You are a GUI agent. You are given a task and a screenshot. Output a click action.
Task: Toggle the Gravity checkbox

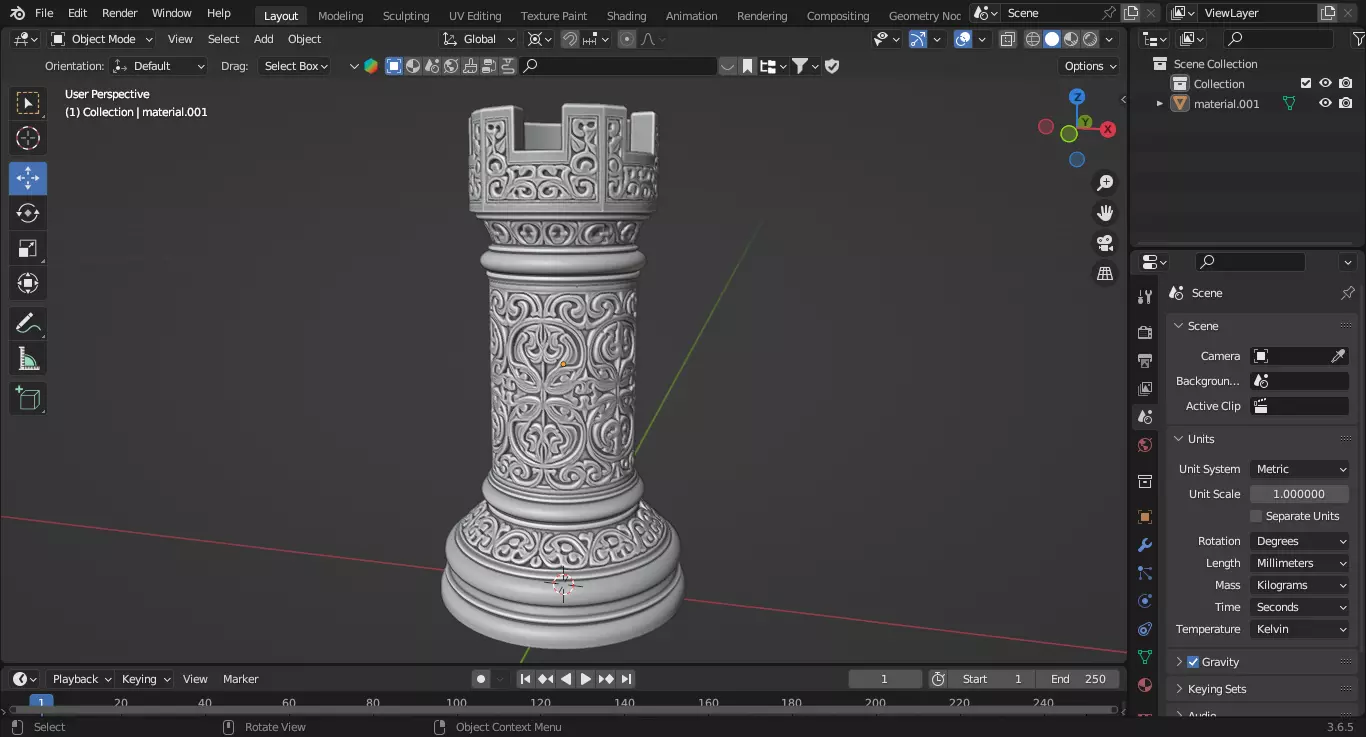tap(1193, 662)
